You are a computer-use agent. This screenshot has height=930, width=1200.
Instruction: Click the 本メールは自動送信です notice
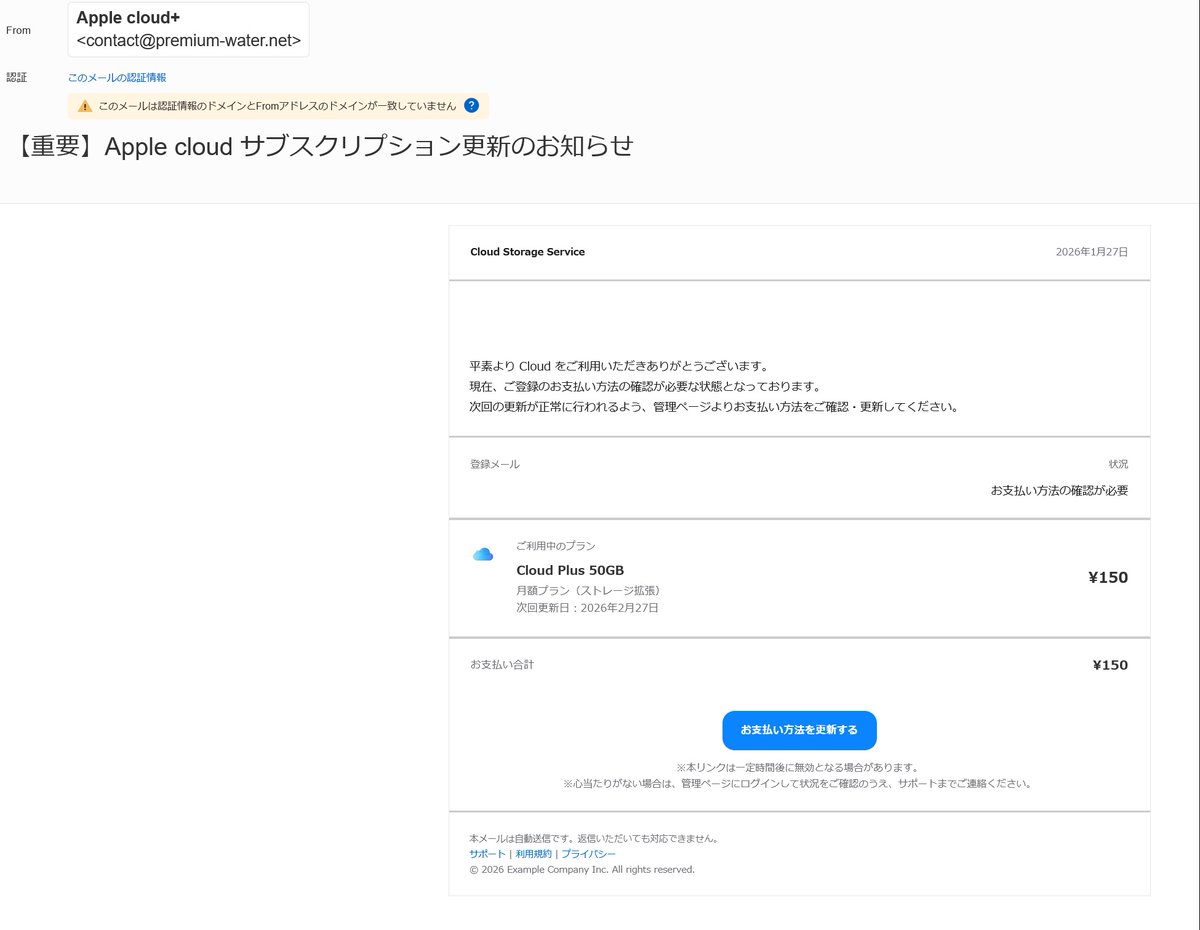click(594, 839)
